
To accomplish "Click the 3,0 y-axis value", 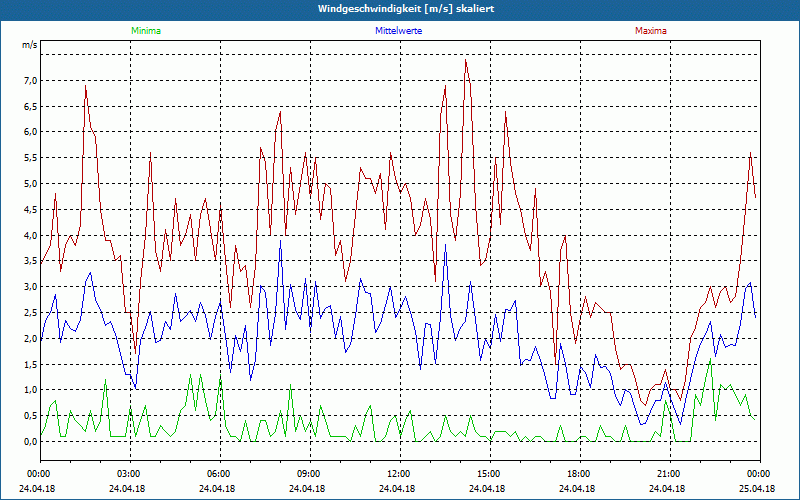I will [x=30, y=287].
